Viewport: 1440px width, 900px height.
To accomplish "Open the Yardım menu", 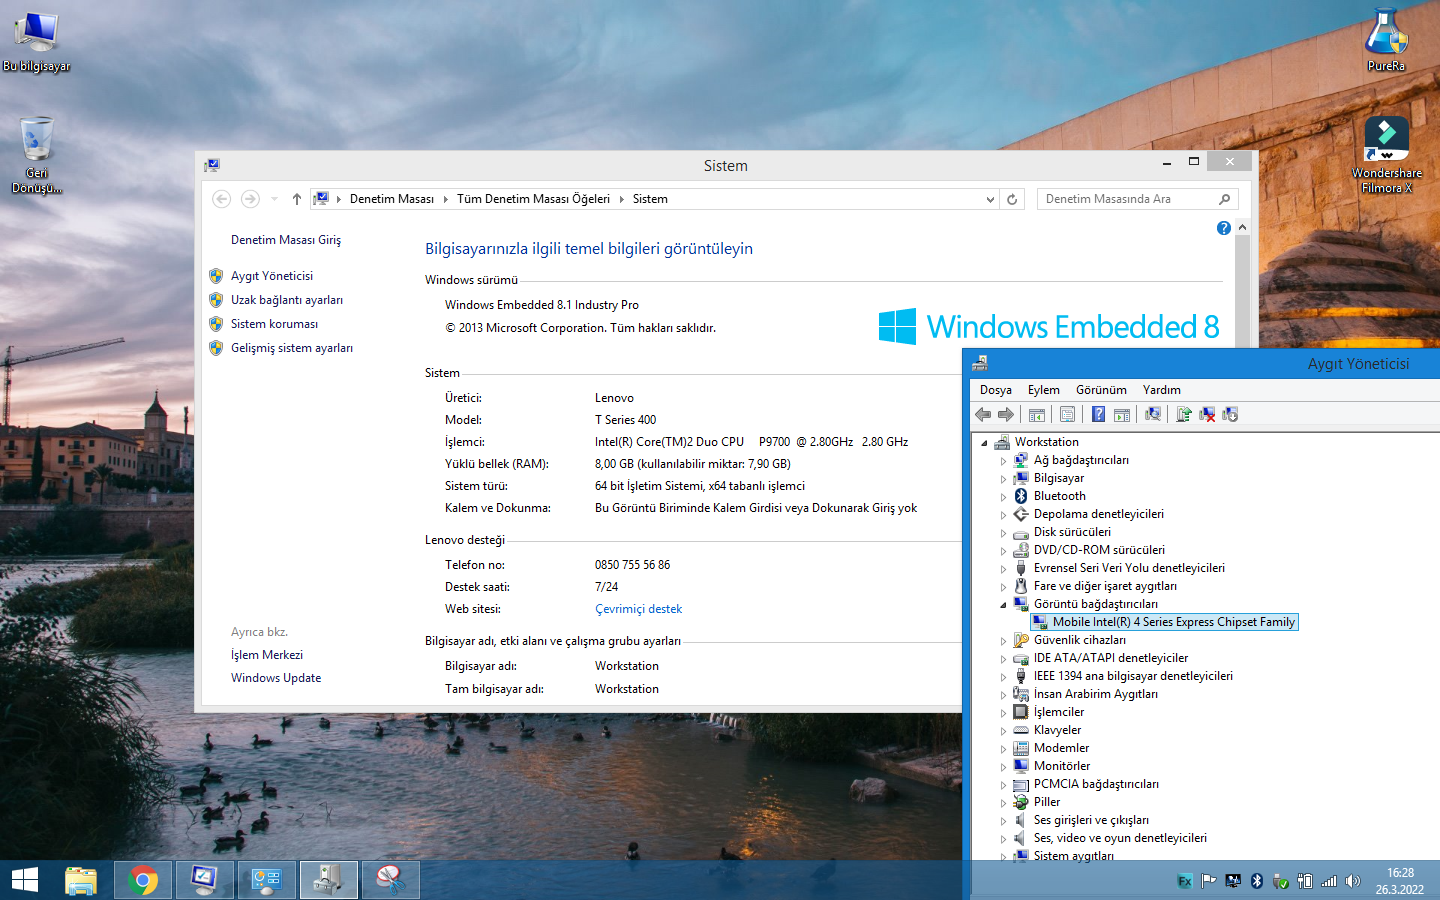I will (x=1162, y=390).
